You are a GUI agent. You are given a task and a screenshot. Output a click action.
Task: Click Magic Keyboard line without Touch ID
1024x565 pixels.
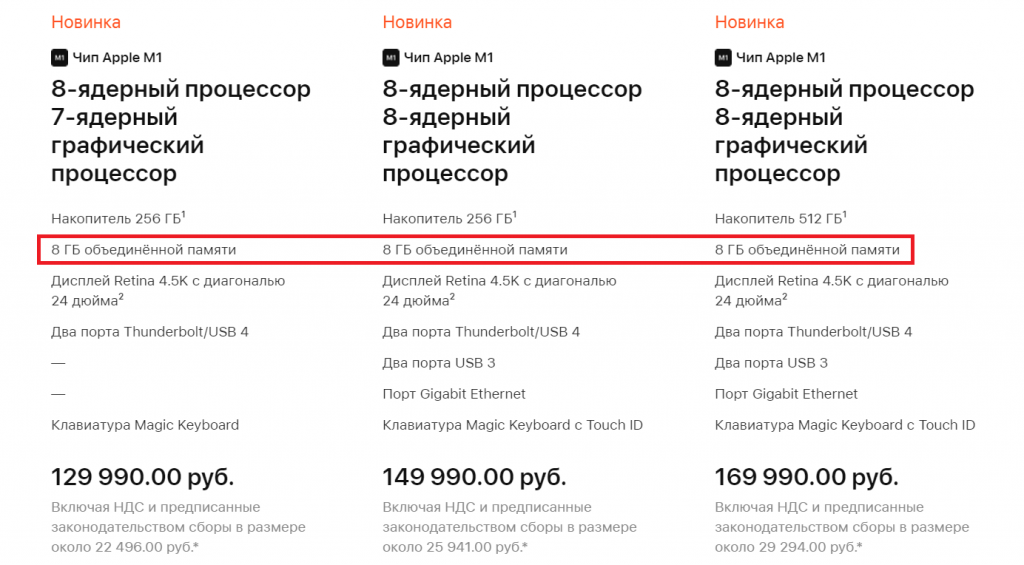145,425
